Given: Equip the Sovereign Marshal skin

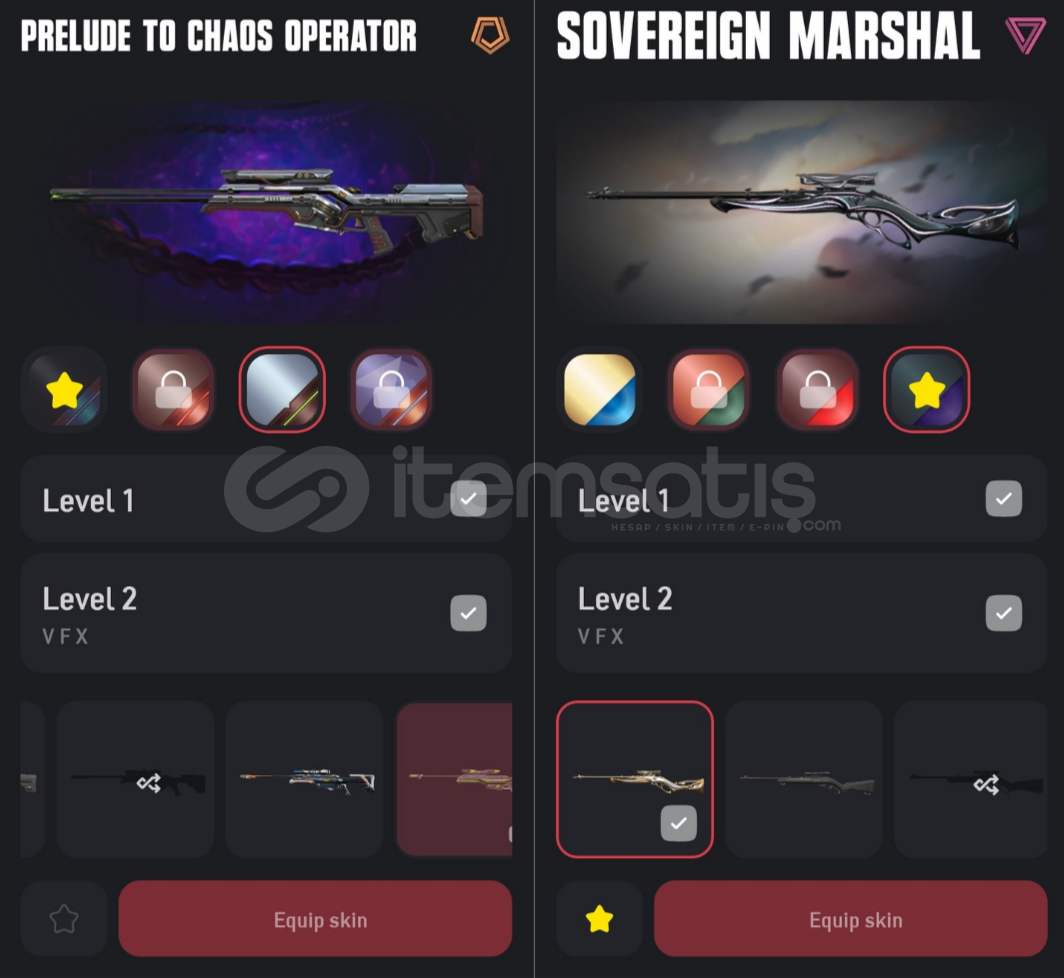Looking at the screenshot, I should [851, 919].
